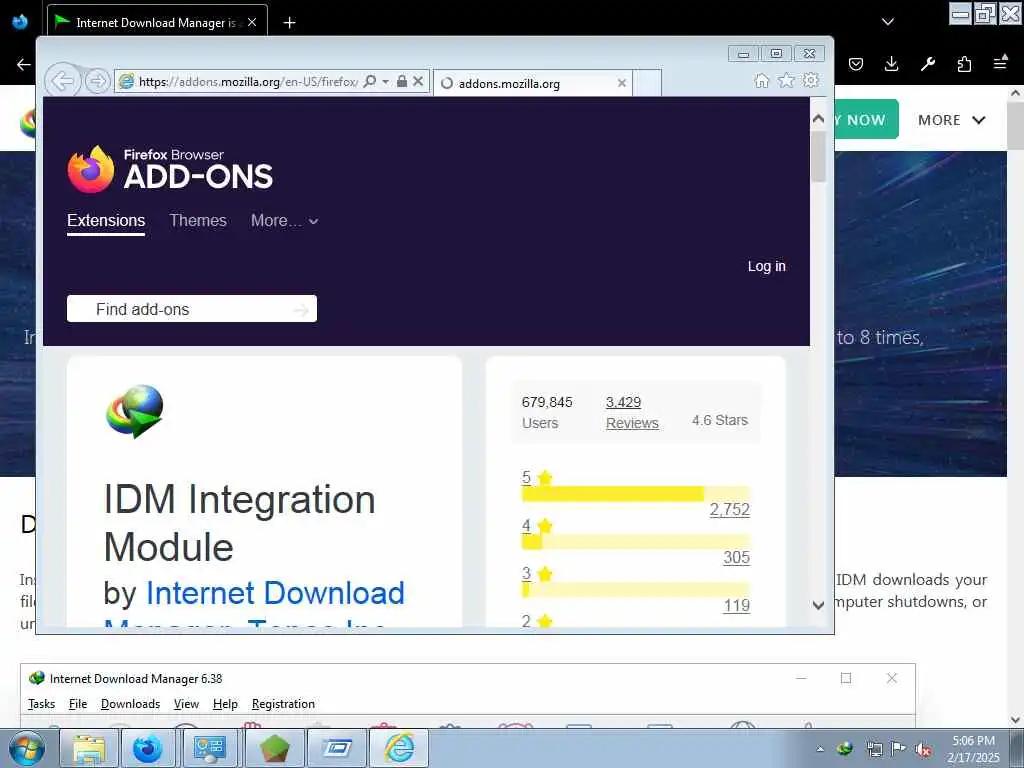Open the 119 three-star reviews count
The height and width of the screenshot is (768, 1024).
736,606
